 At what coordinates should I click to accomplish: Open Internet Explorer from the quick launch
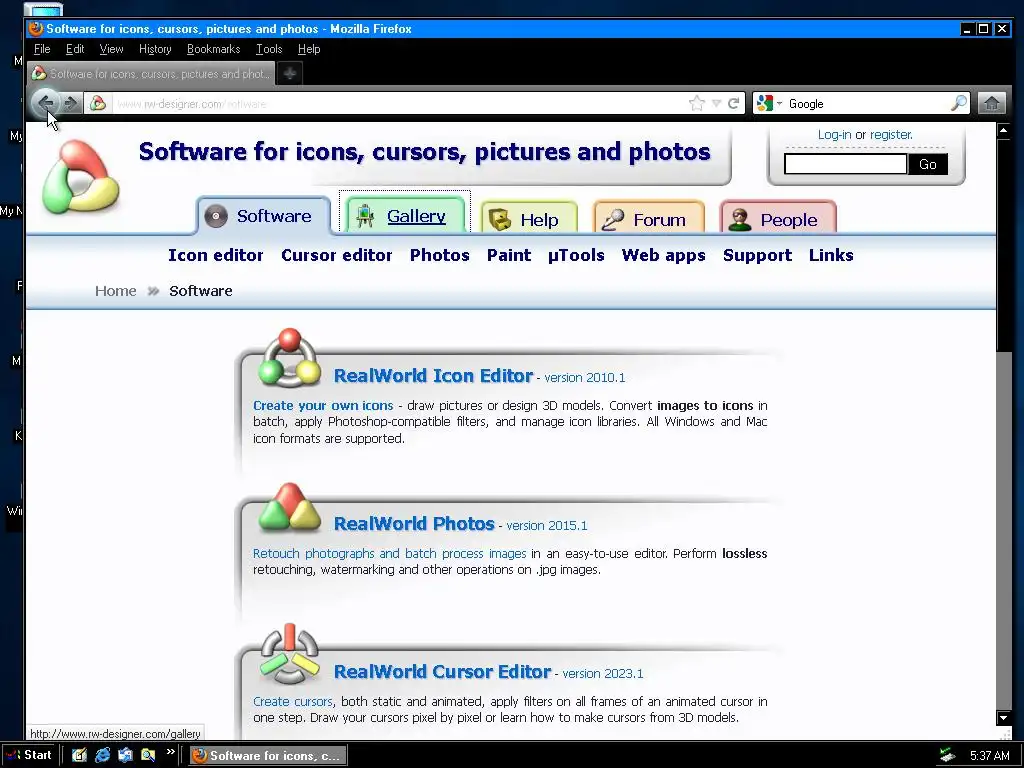point(103,755)
